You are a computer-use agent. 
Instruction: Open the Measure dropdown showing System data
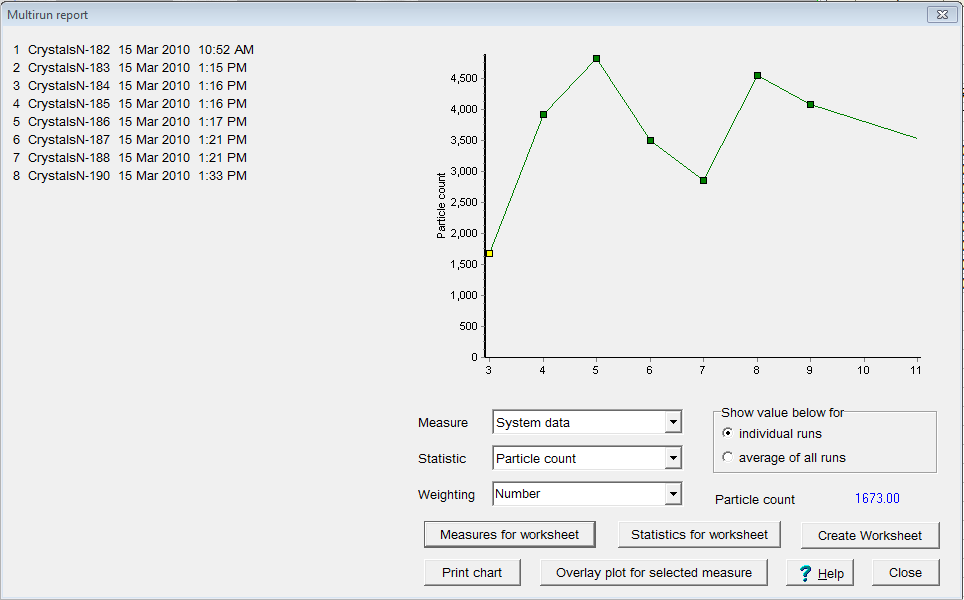(673, 423)
